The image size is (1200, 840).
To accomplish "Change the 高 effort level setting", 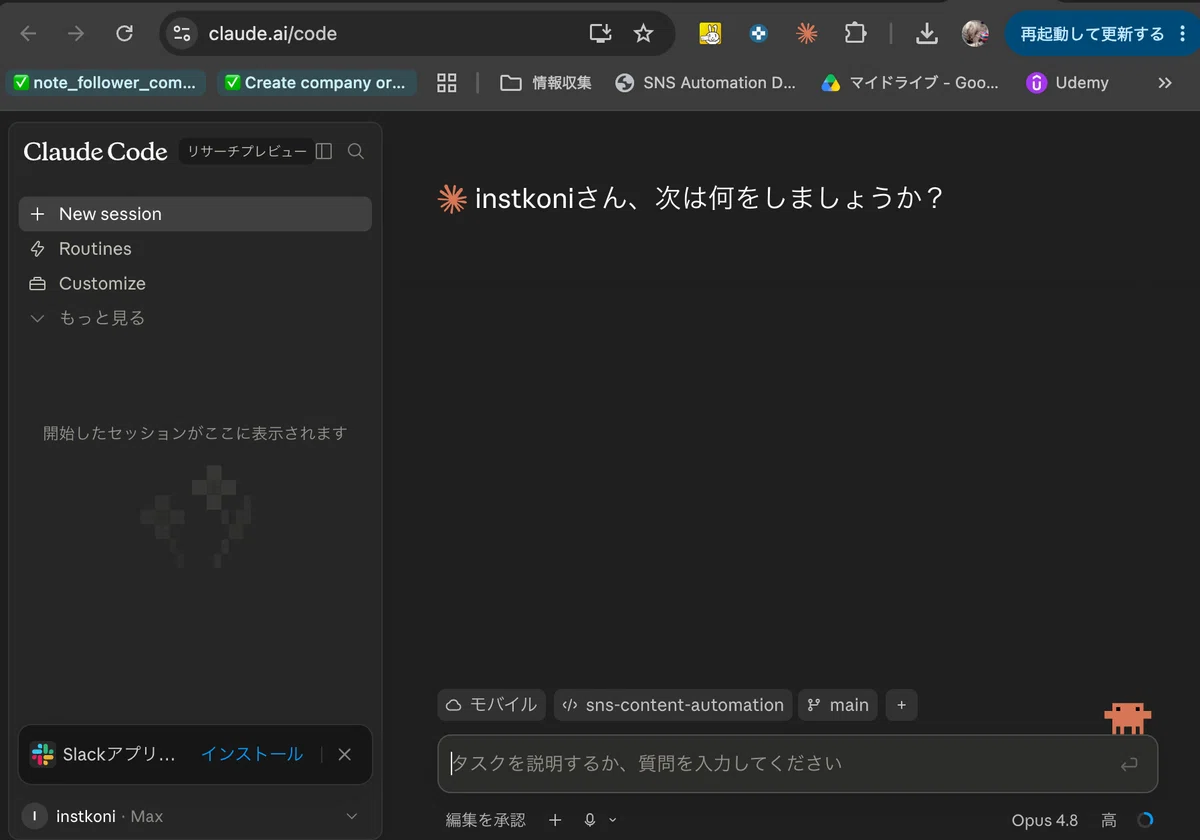I will [x=1109, y=820].
